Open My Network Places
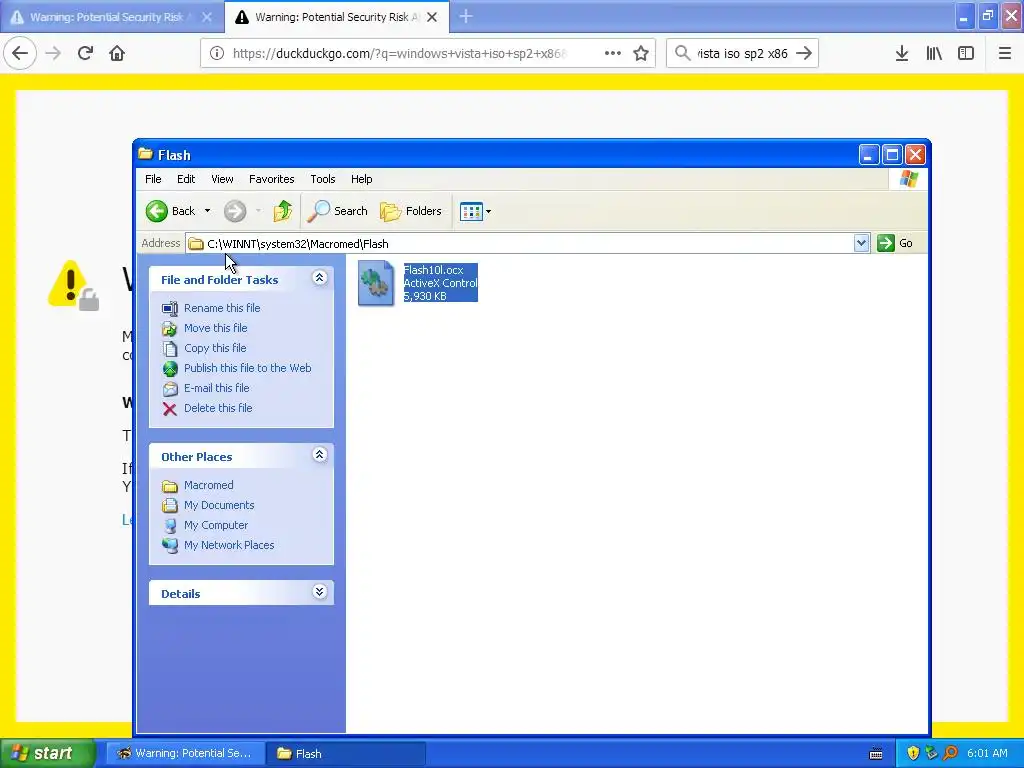This screenshot has height=768, width=1024. click(229, 545)
